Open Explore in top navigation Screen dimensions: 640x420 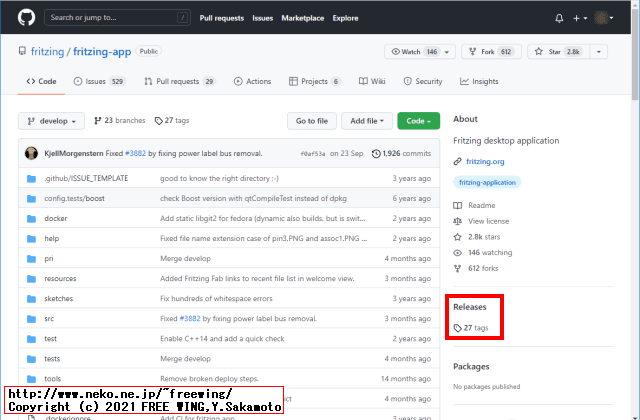345,18
